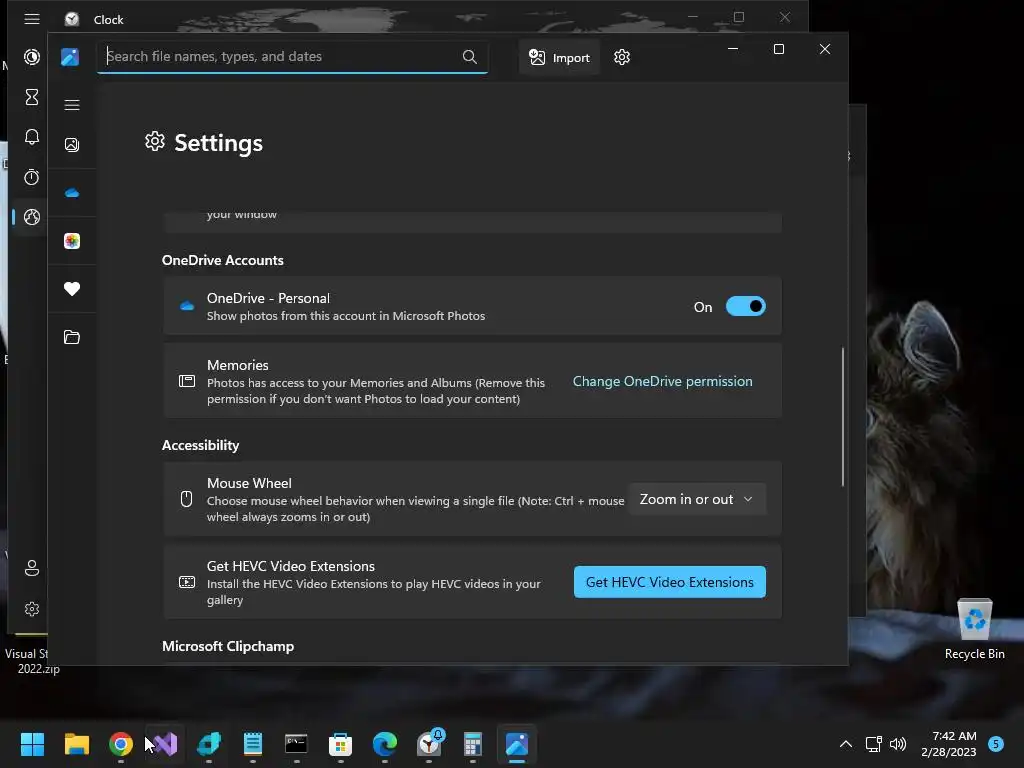Open Focus sessions in Clock sidebar
Screen dimensions: 1024x768
pyautogui.click(x=32, y=57)
